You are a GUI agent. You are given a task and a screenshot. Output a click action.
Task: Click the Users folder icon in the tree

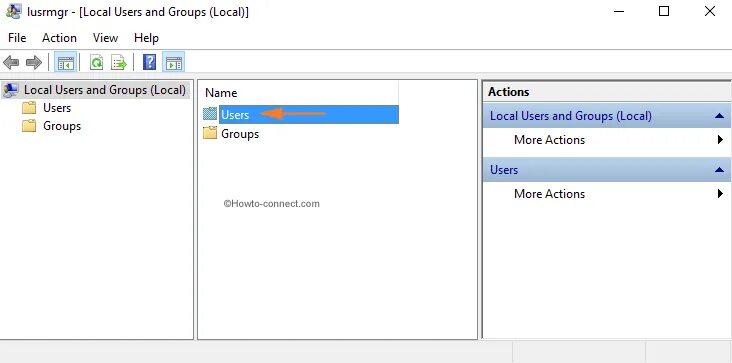tap(29, 108)
